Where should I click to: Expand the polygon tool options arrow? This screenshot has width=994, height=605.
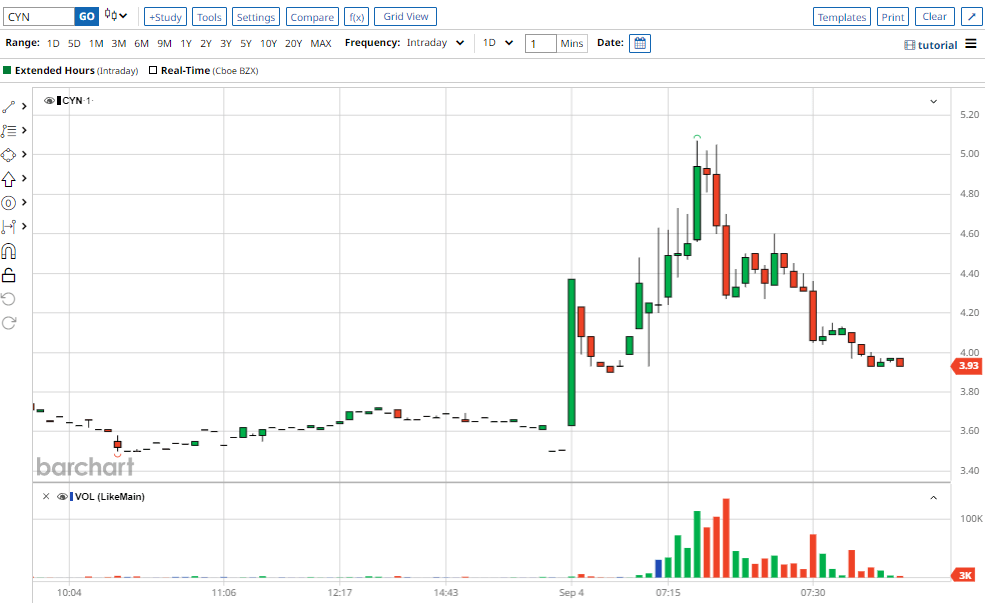[24, 155]
